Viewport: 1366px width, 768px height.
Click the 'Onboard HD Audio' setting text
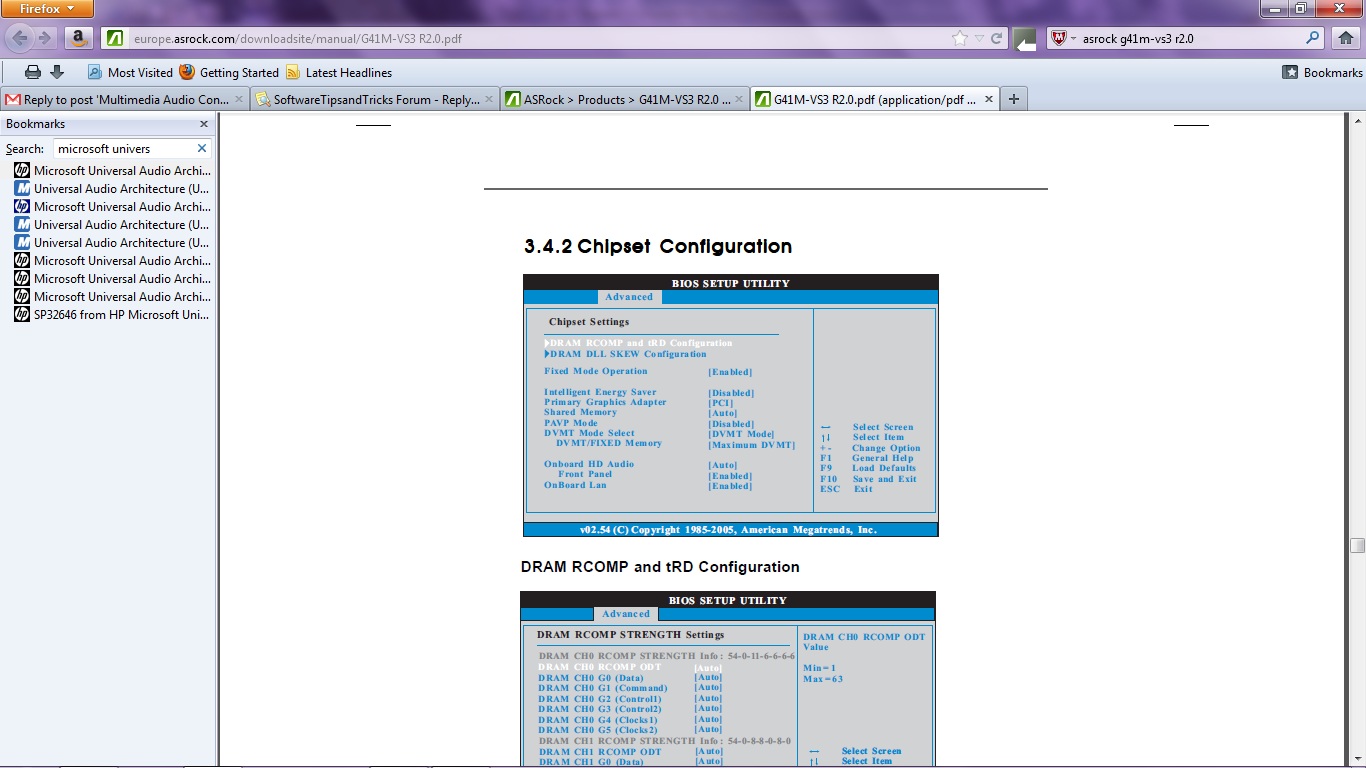click(589, 464)
